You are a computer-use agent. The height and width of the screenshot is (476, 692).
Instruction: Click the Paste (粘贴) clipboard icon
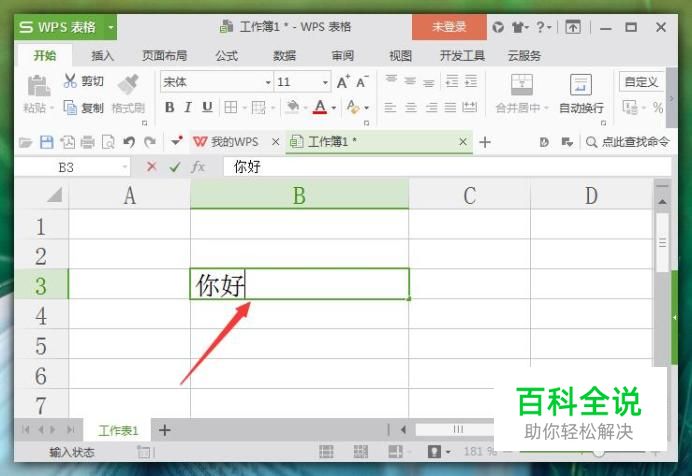tap(39, 86)
